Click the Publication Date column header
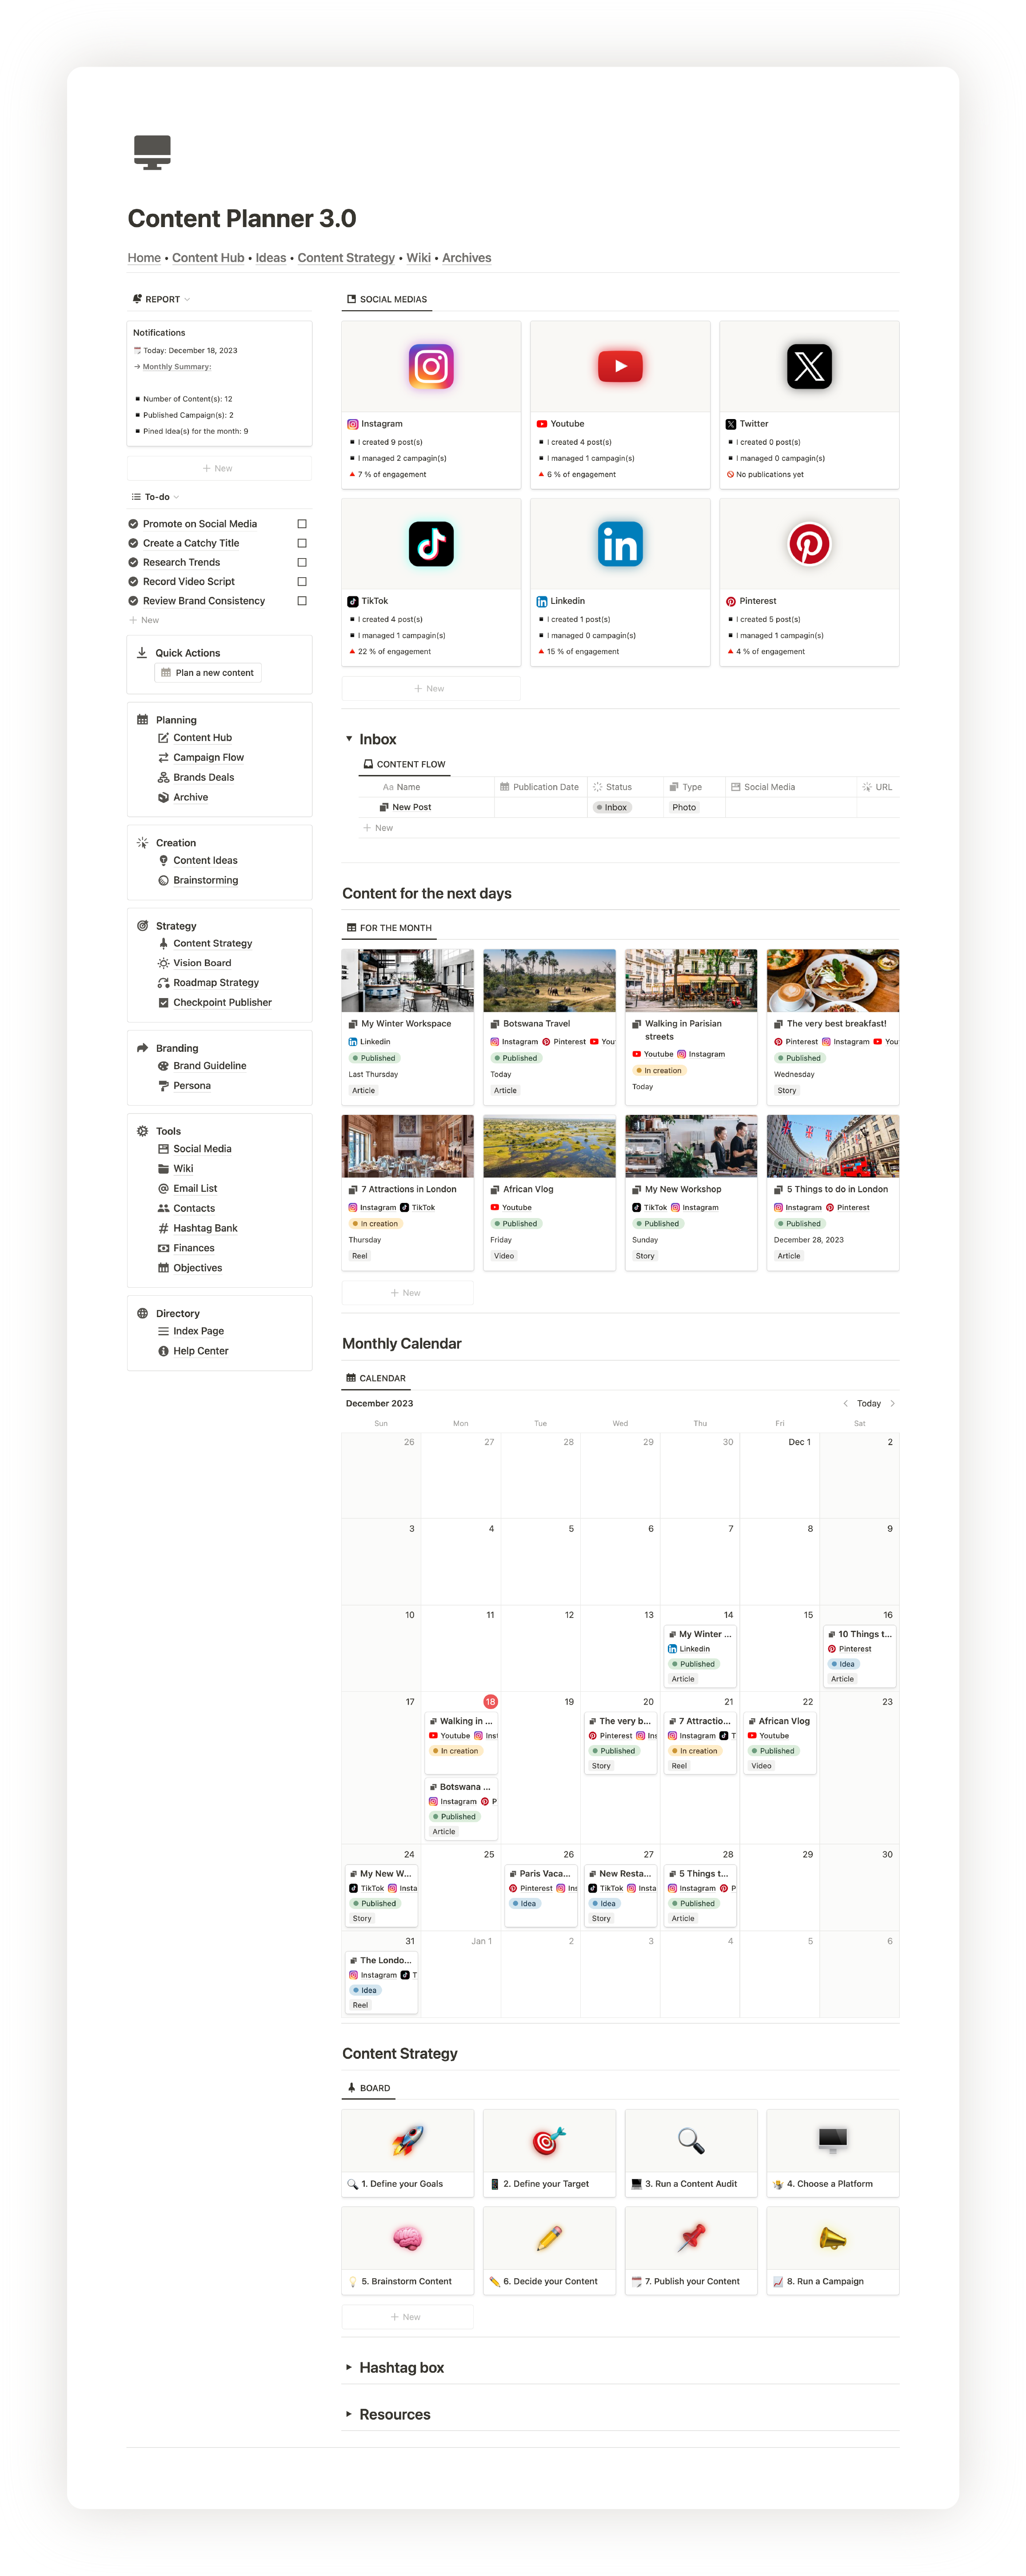 click(540, 787)
